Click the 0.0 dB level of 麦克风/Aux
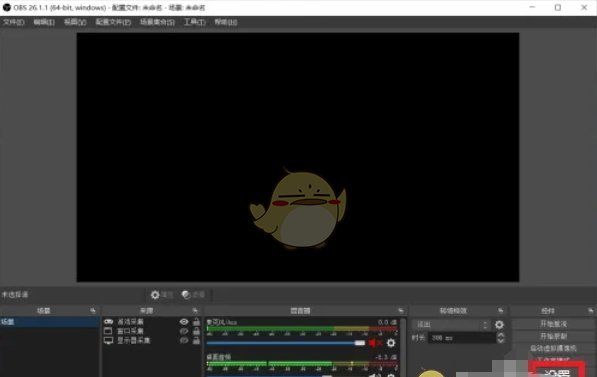Screen dimensions: 597x377 (x=387, y=322)
